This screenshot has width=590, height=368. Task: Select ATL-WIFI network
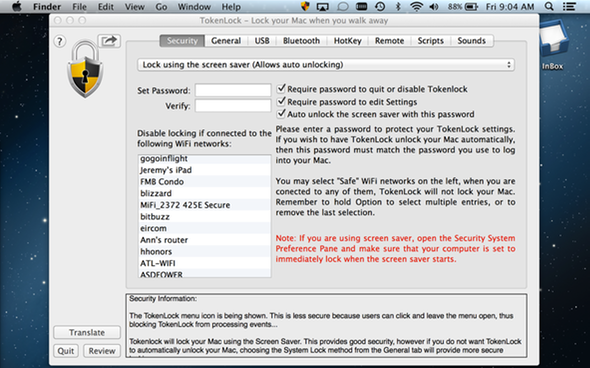click(204, 263)
